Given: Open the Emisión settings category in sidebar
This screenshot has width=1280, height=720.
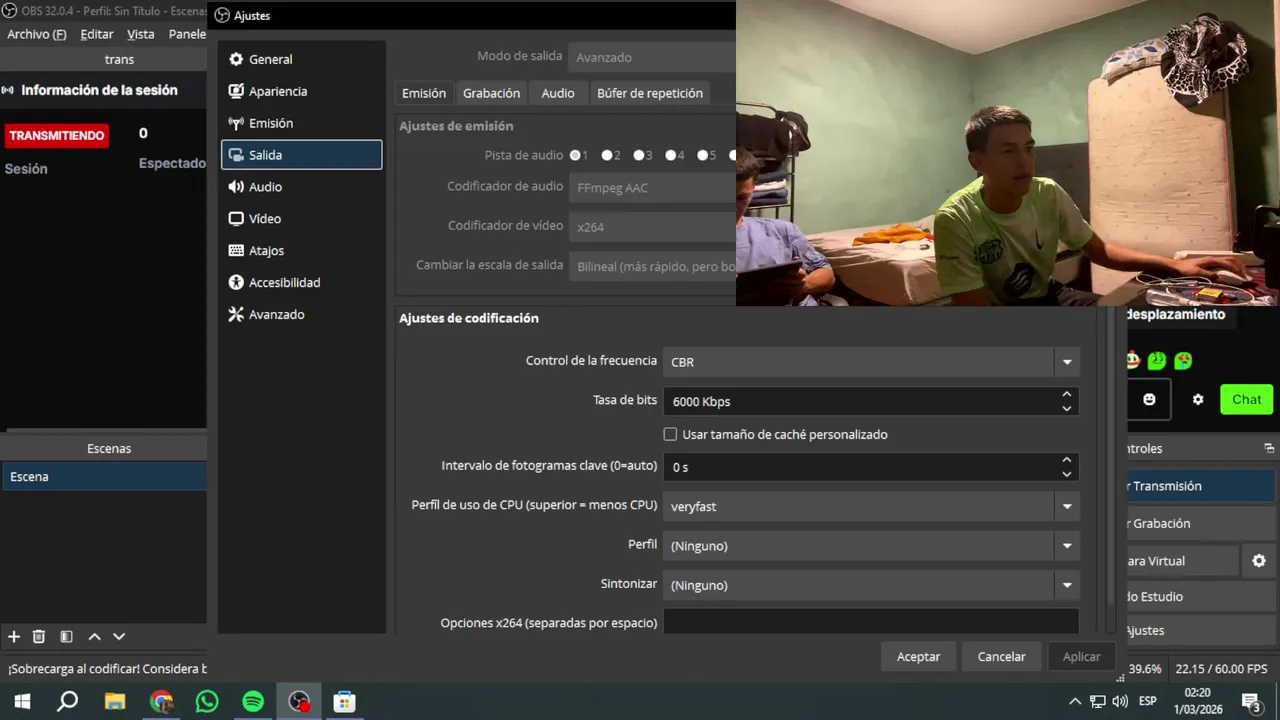Looking at the screenshot, I should pos(301,123).
